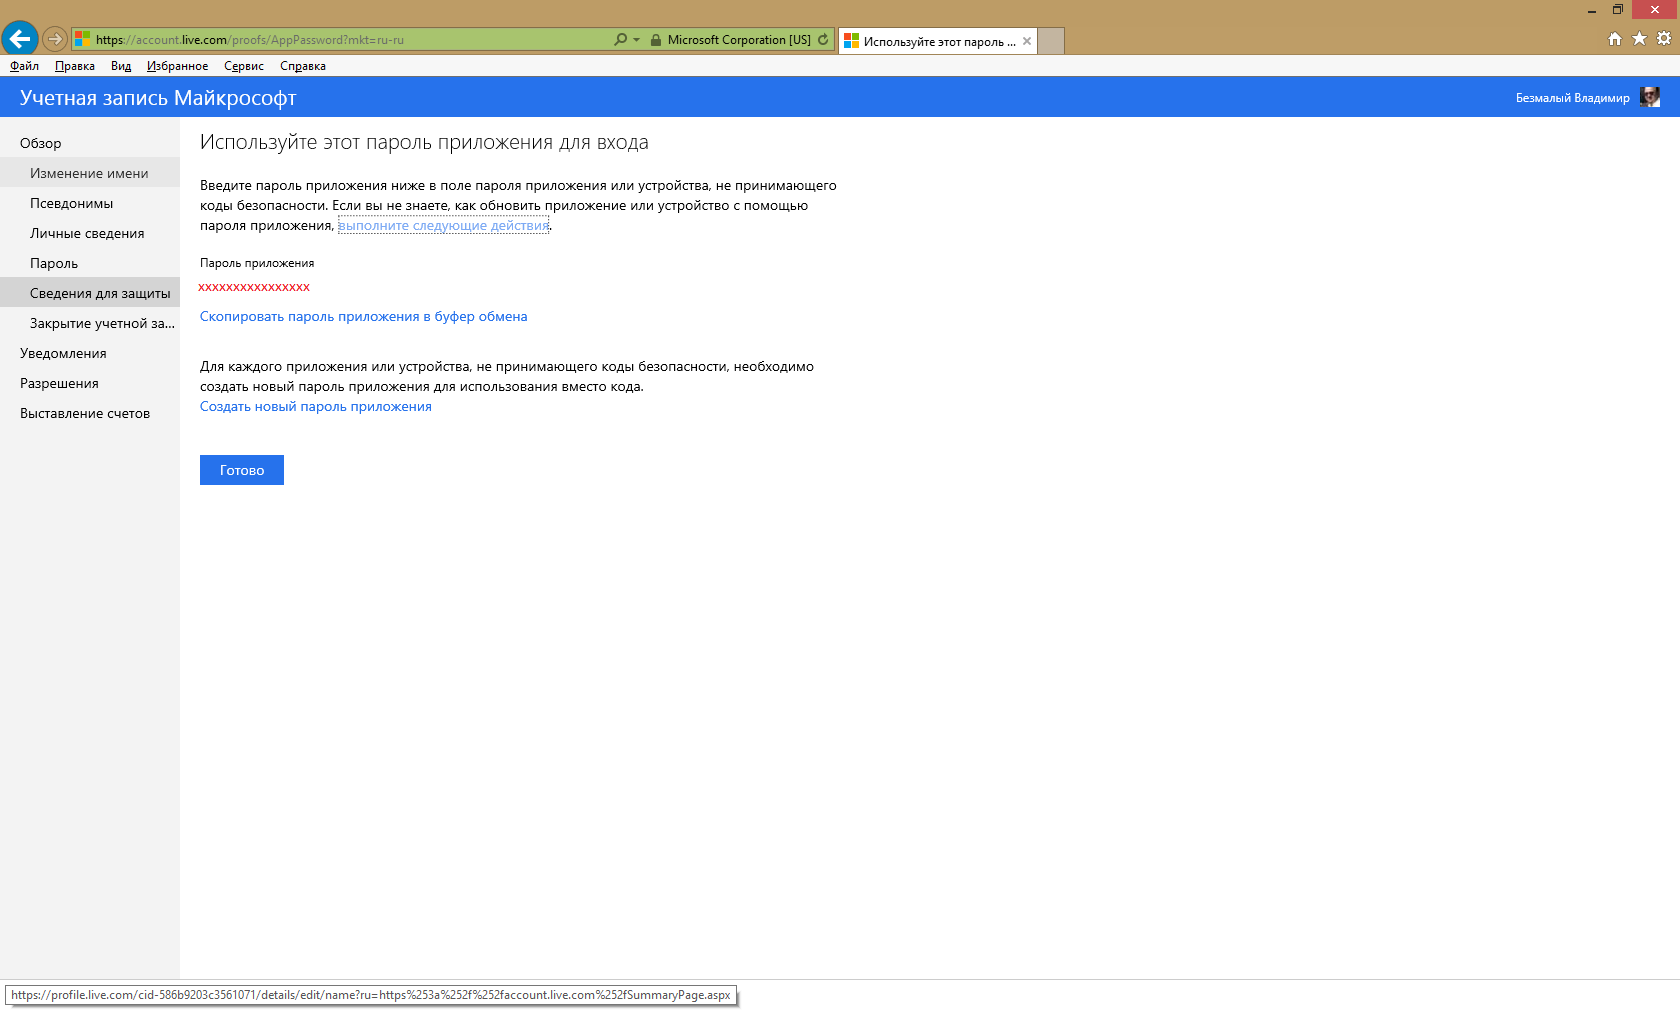Screen dimensions: 1680x1010
Task: Click the user profile avatar picture
Action: tap(1650, 97)
